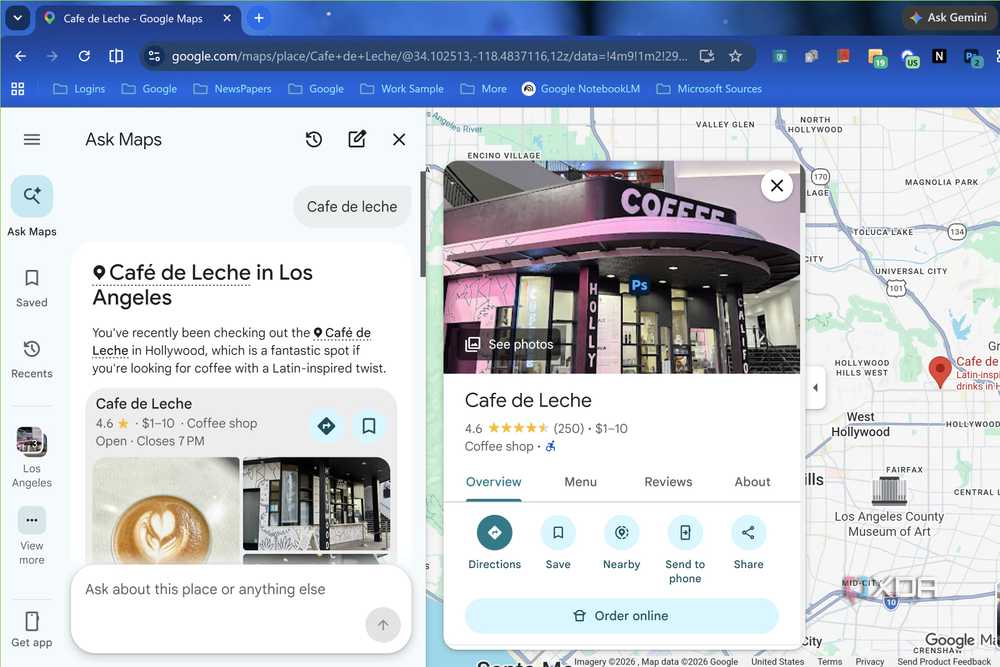1000x667 pixels.
Task: Open a new browser tab
Action: coord(259,18)
